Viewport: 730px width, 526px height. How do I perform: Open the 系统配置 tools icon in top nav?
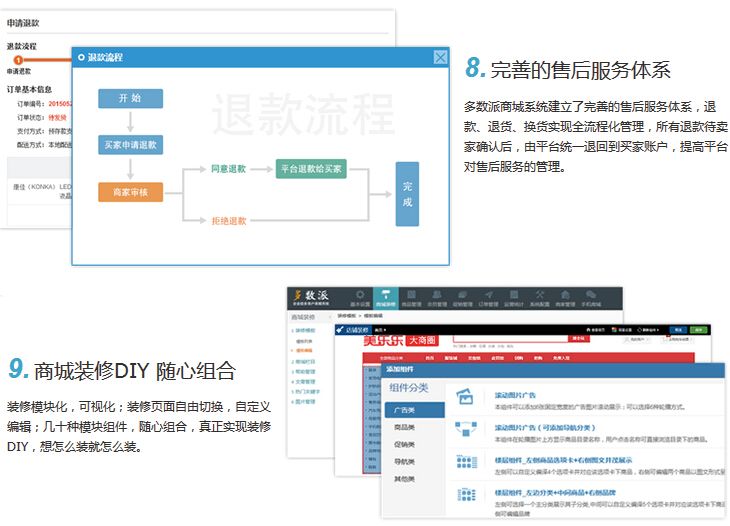pyautogui.click(x=540, y=298)
